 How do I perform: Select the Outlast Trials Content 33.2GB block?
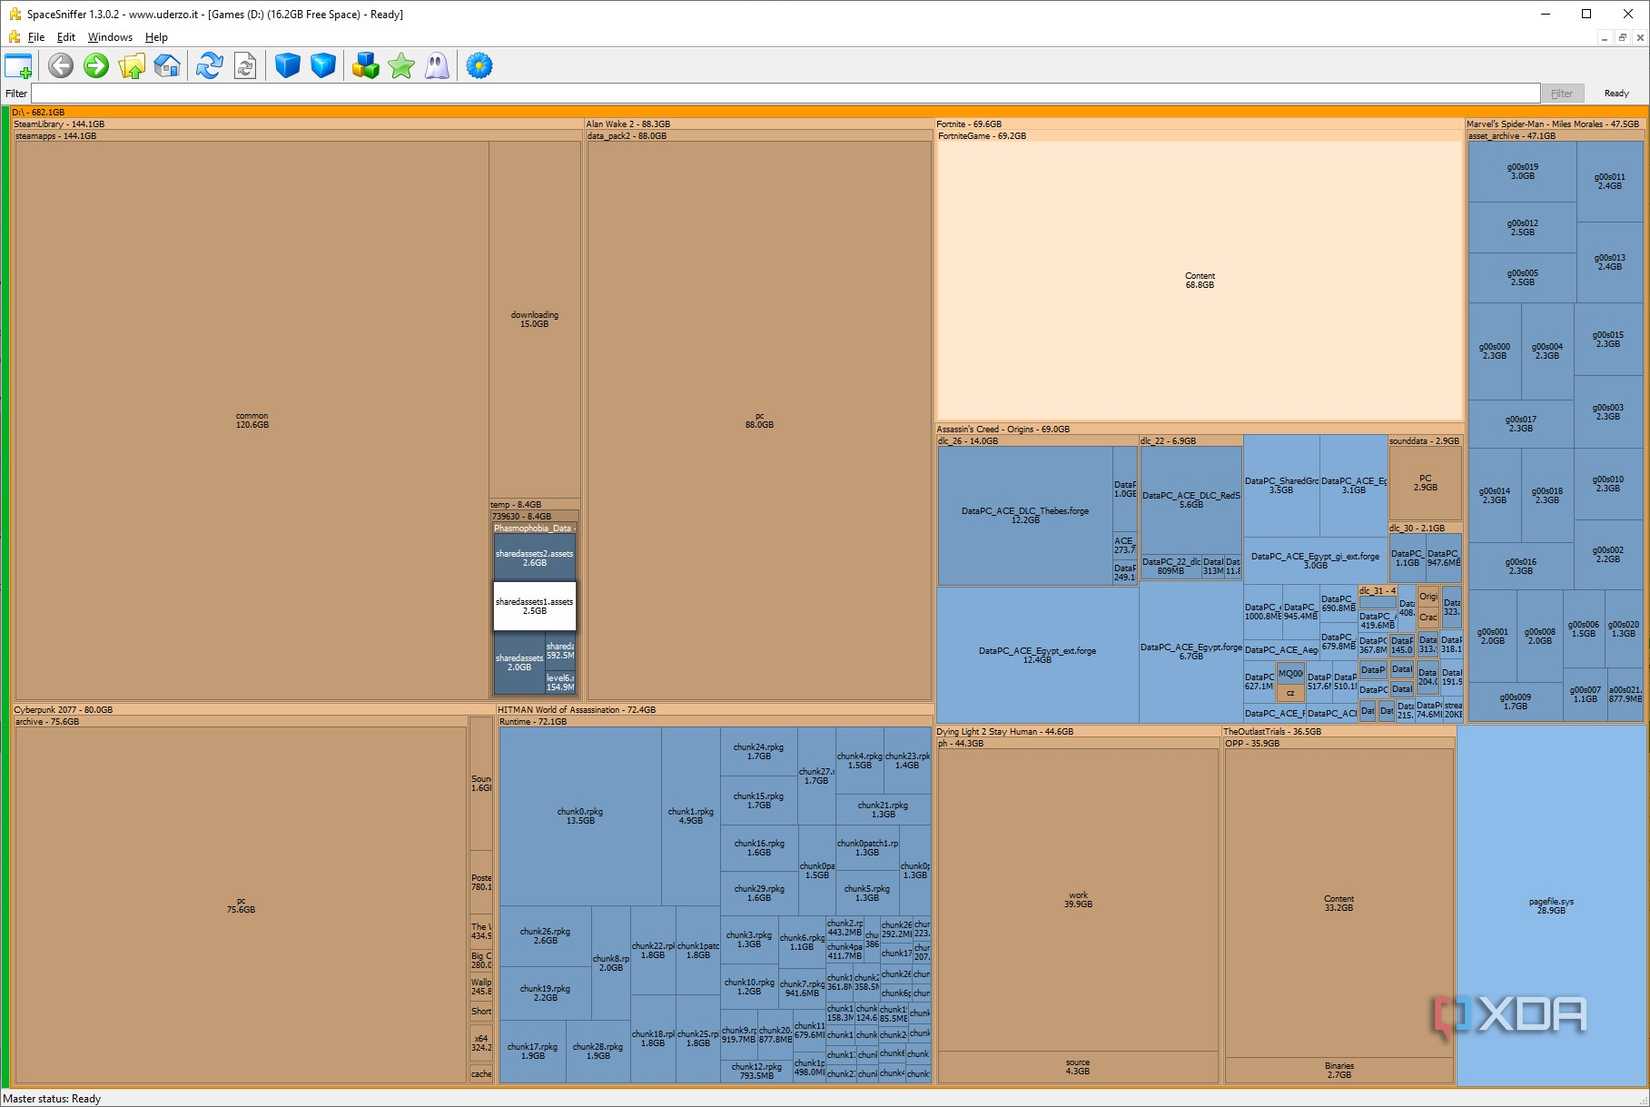[x=1339, y=903]
